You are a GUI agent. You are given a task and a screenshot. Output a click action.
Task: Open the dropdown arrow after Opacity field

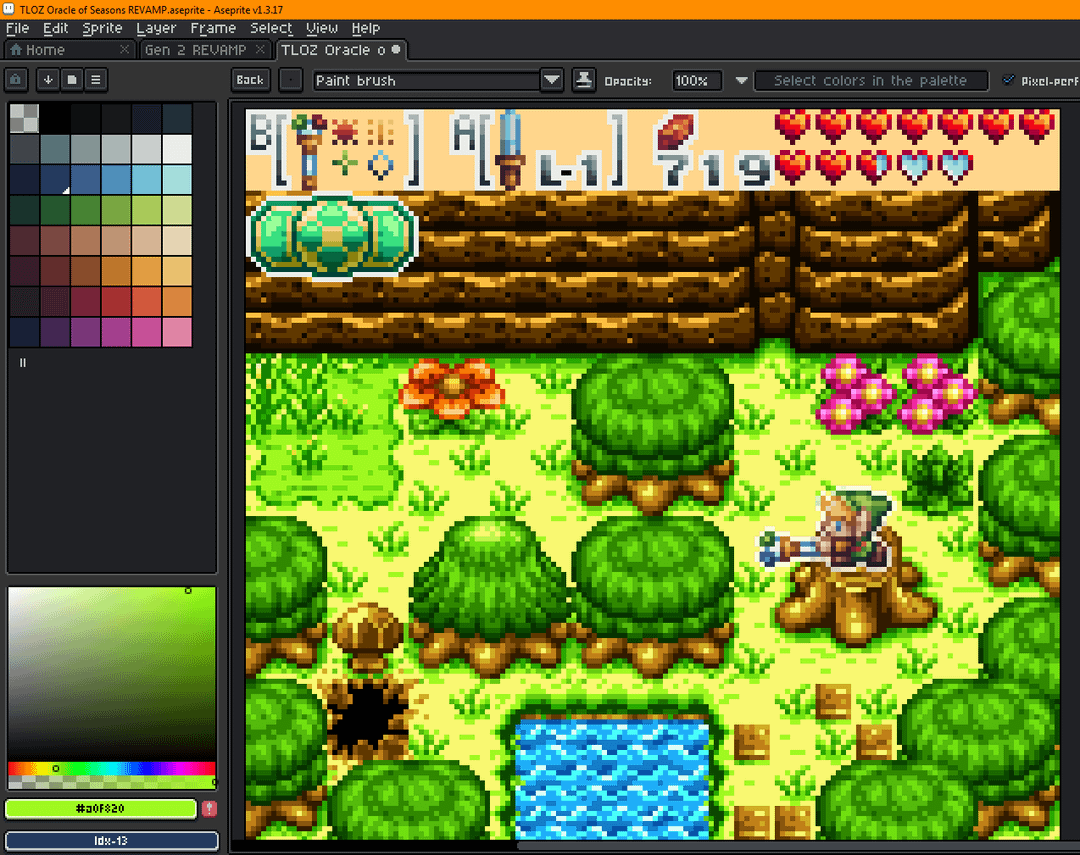pos(741,80)
